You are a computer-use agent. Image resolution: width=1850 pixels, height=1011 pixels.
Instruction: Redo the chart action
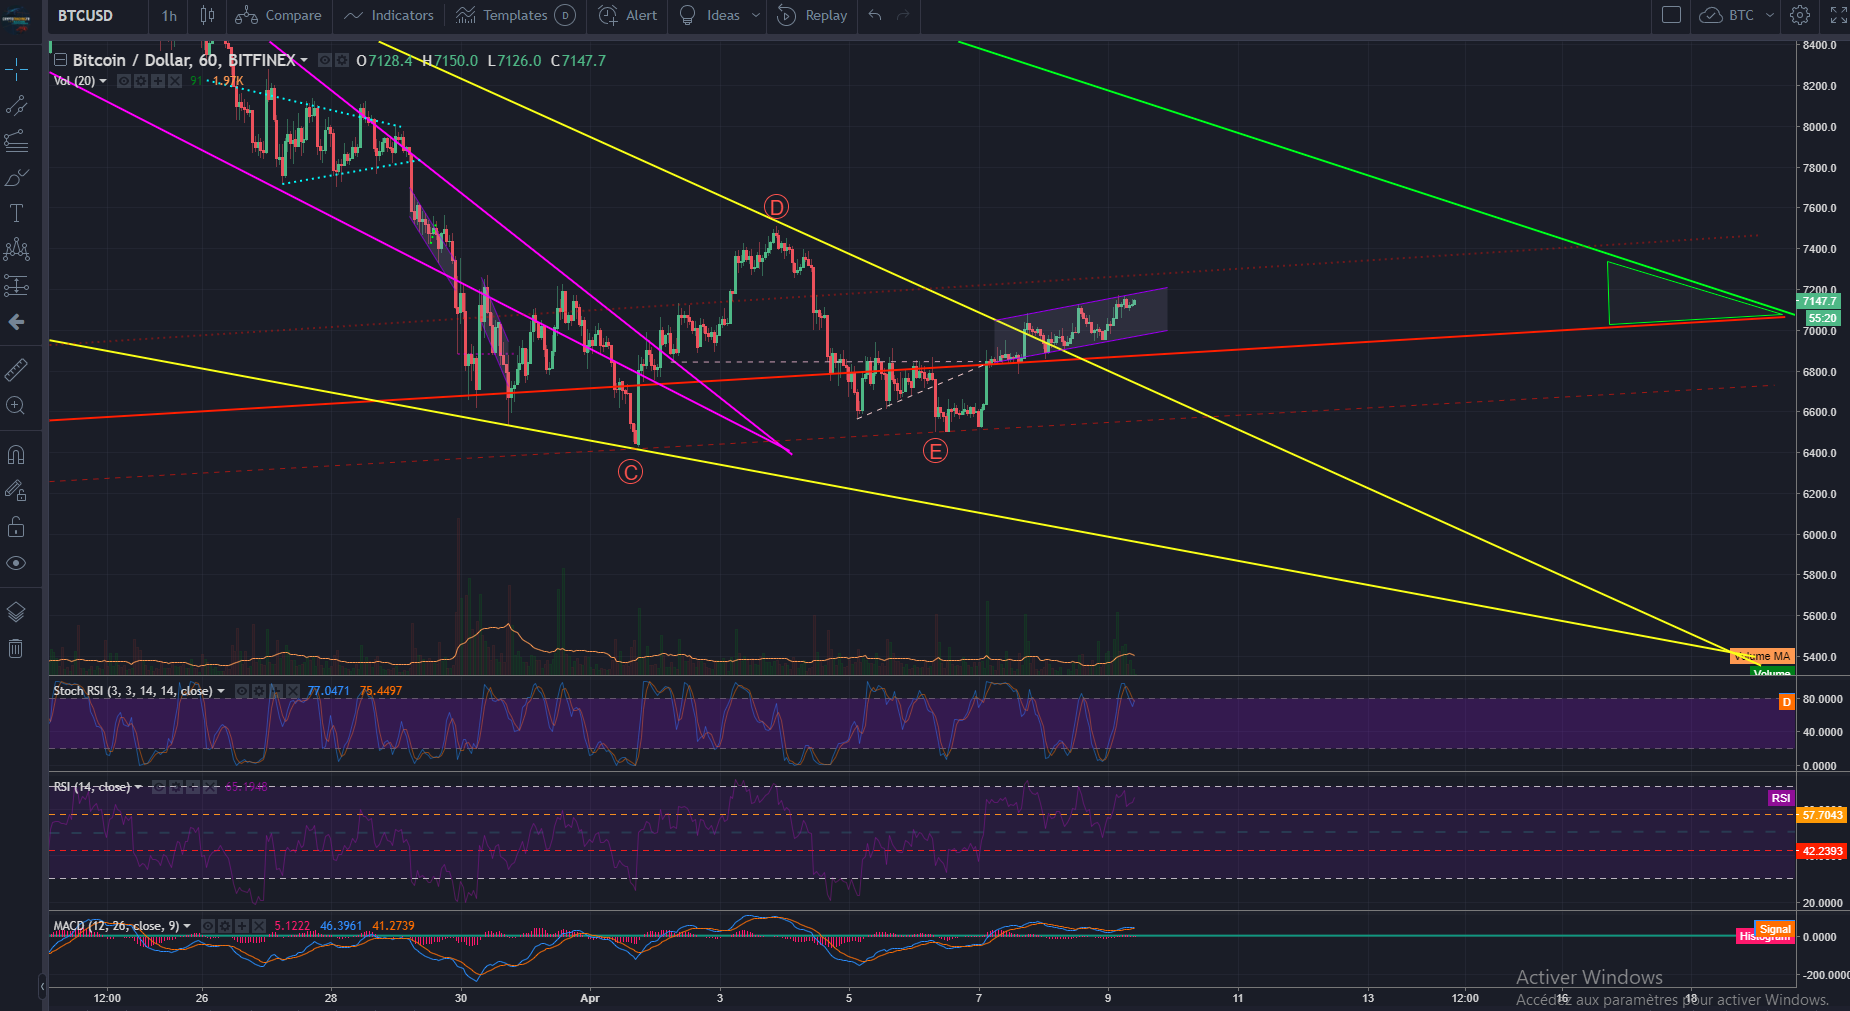click(x=904, y=15)
